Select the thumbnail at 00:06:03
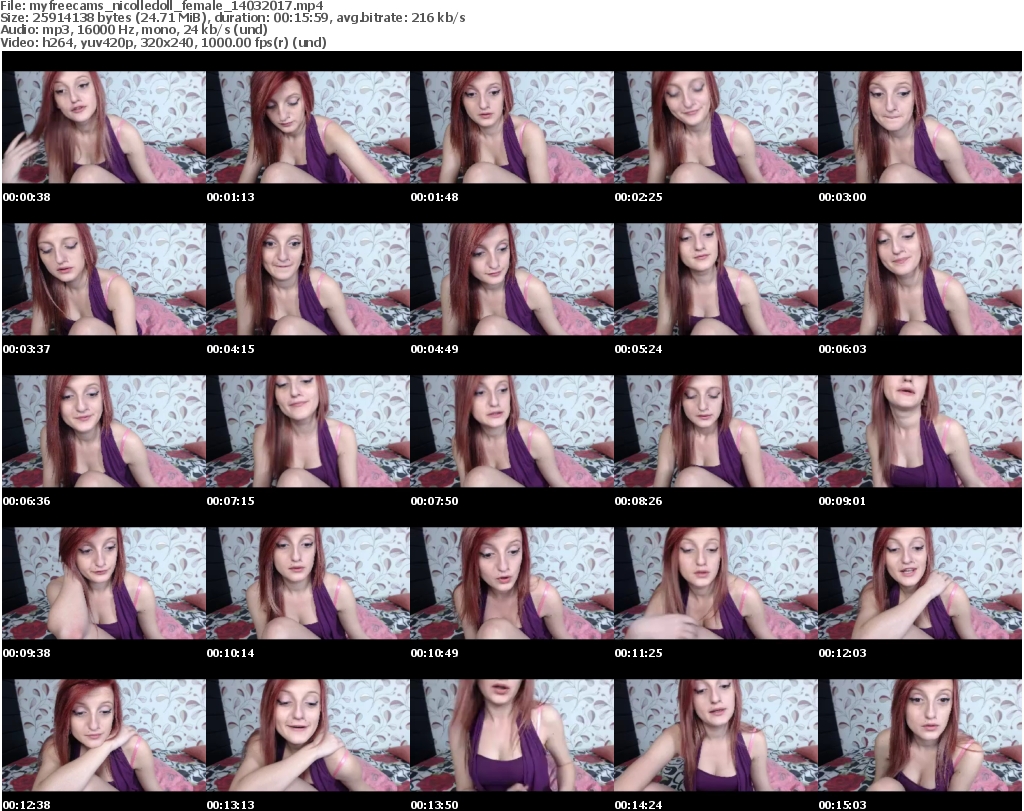The height and width of the screenshot is (811, 1024). click(920, 279)
